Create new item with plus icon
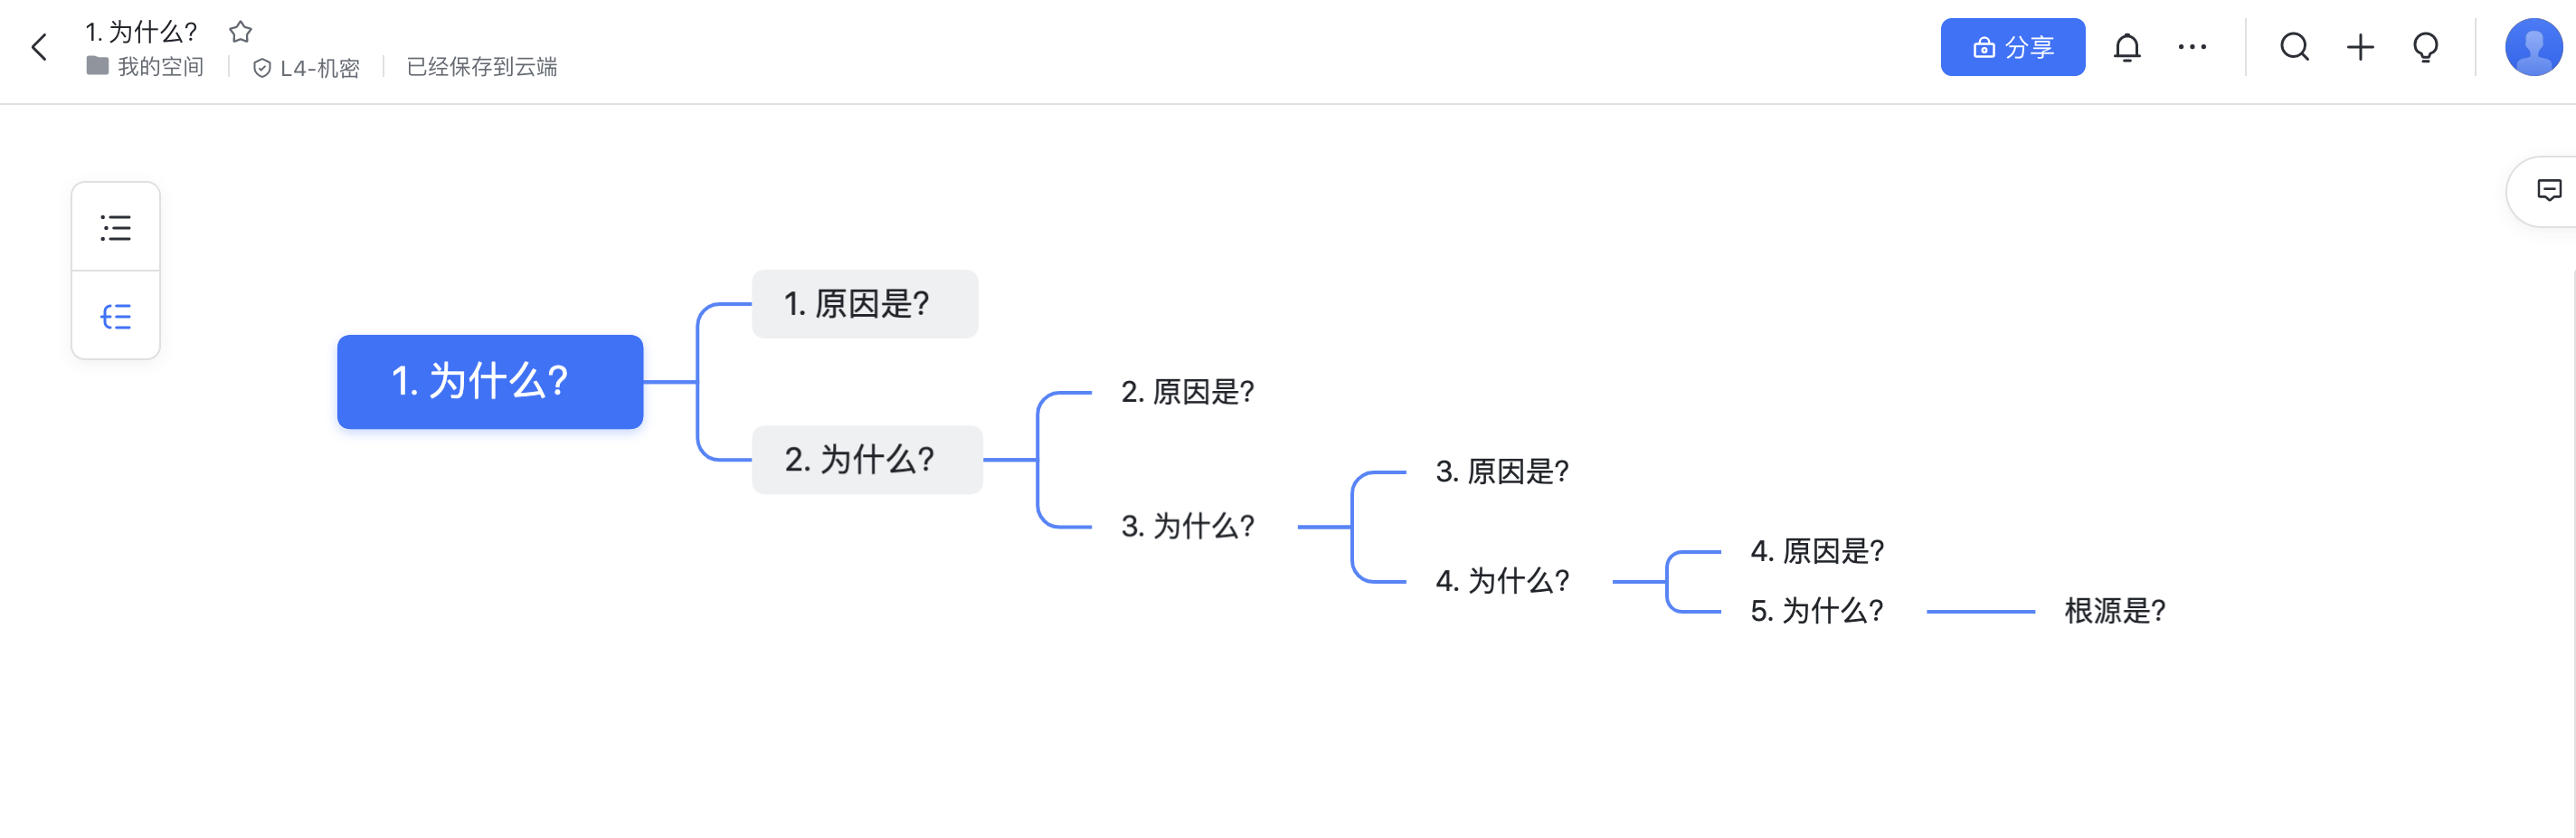2576x838 pixels. [x=2360, y=47]
